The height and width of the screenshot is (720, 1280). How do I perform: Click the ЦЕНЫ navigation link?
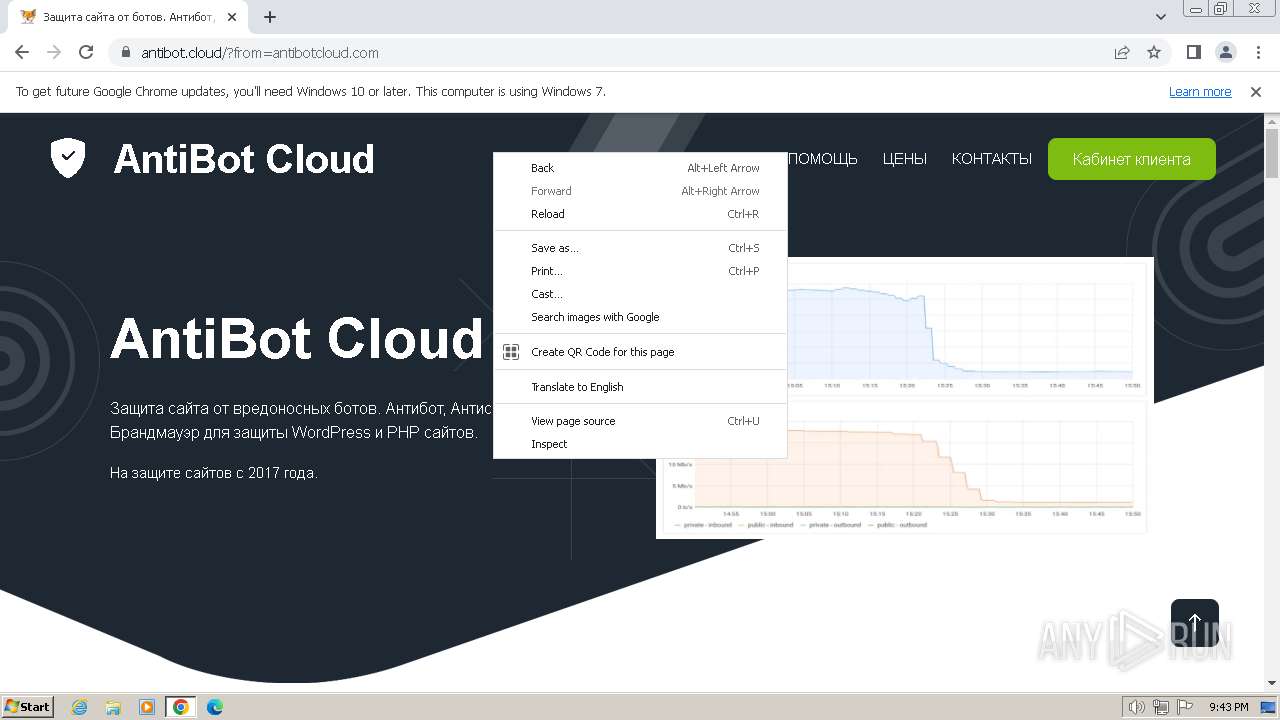coord(904,159)
